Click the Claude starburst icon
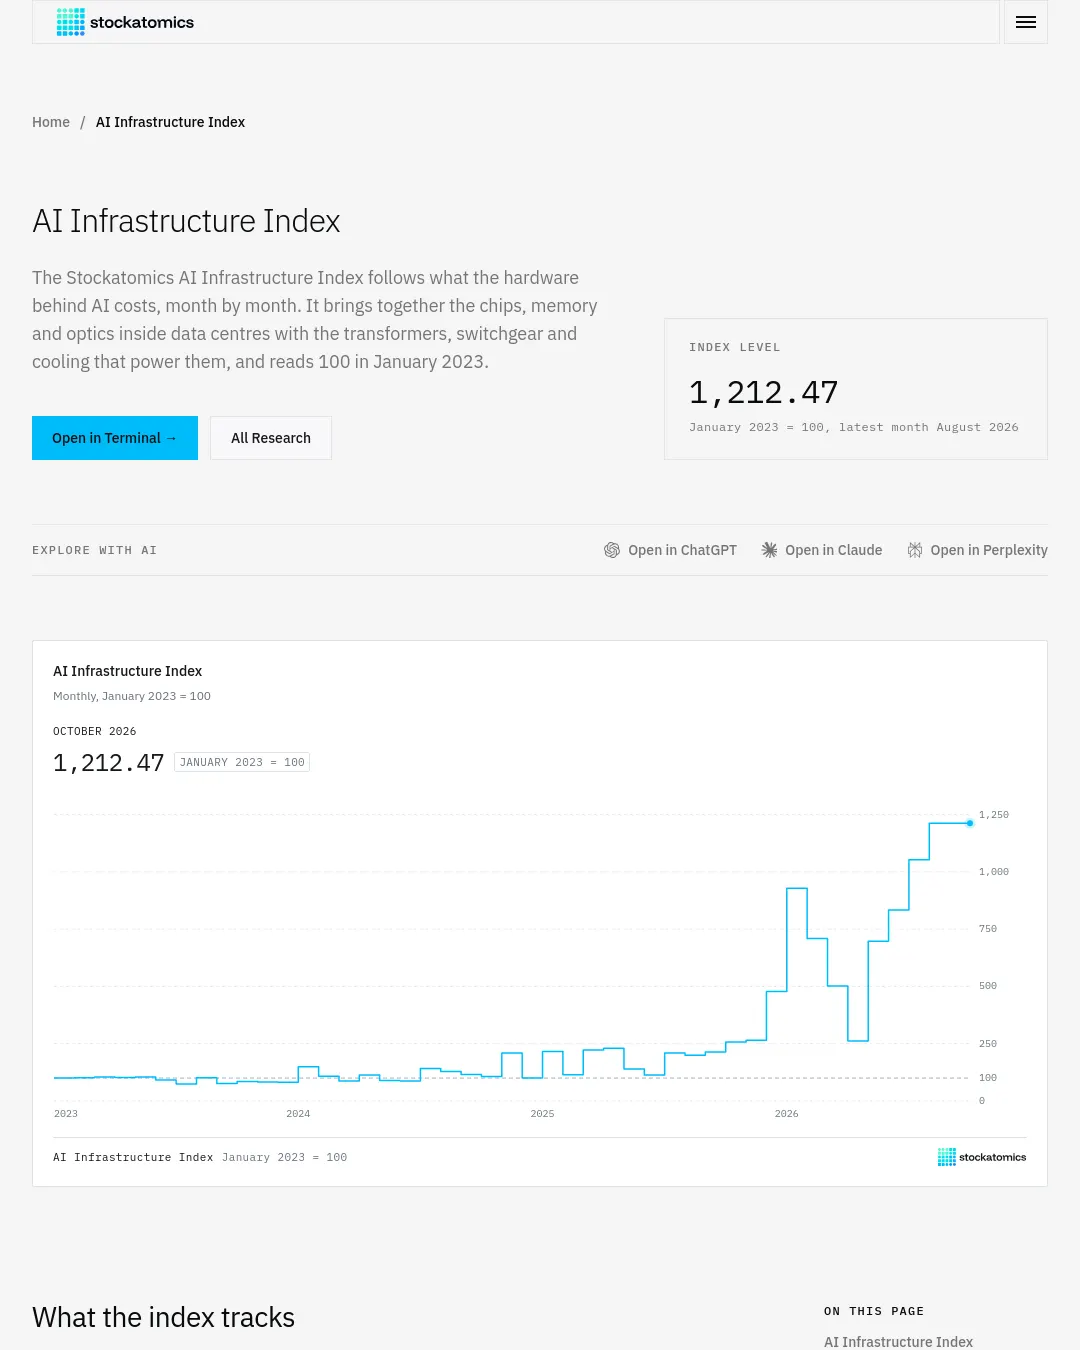This screenshot has height=1350, width=1080. (x=769, y=550)
